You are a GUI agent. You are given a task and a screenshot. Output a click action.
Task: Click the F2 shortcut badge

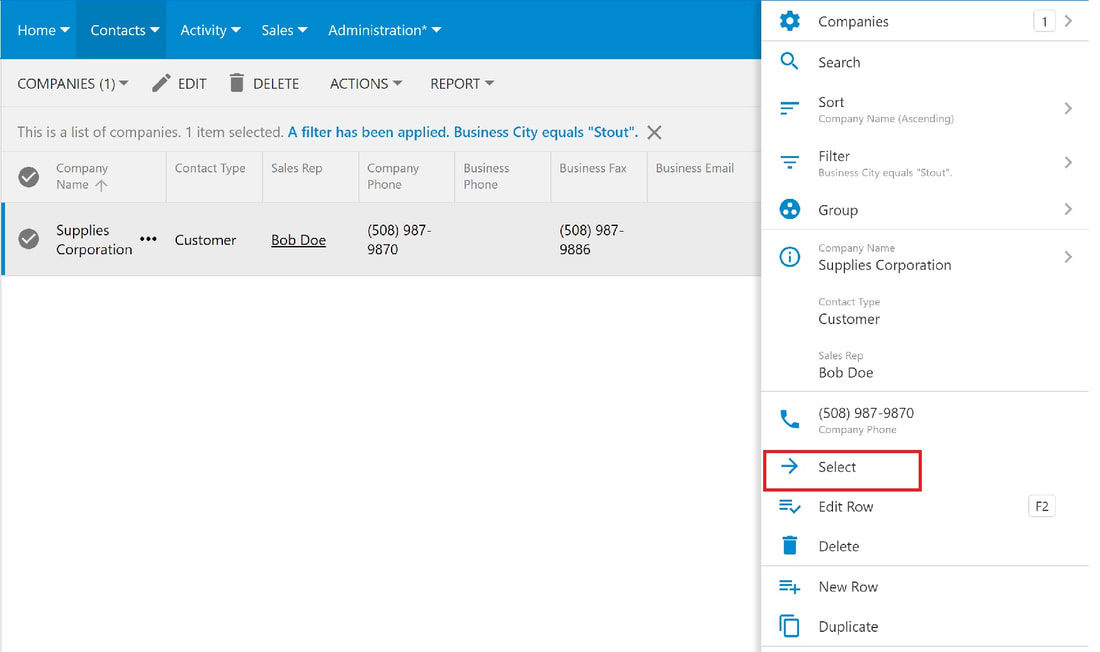[1041, 506]
